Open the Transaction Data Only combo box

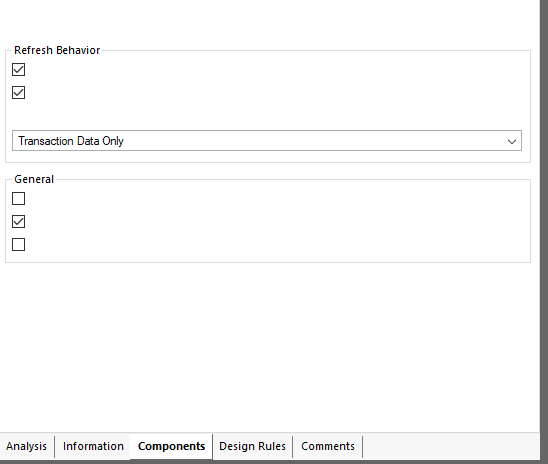tap(267, 141)
